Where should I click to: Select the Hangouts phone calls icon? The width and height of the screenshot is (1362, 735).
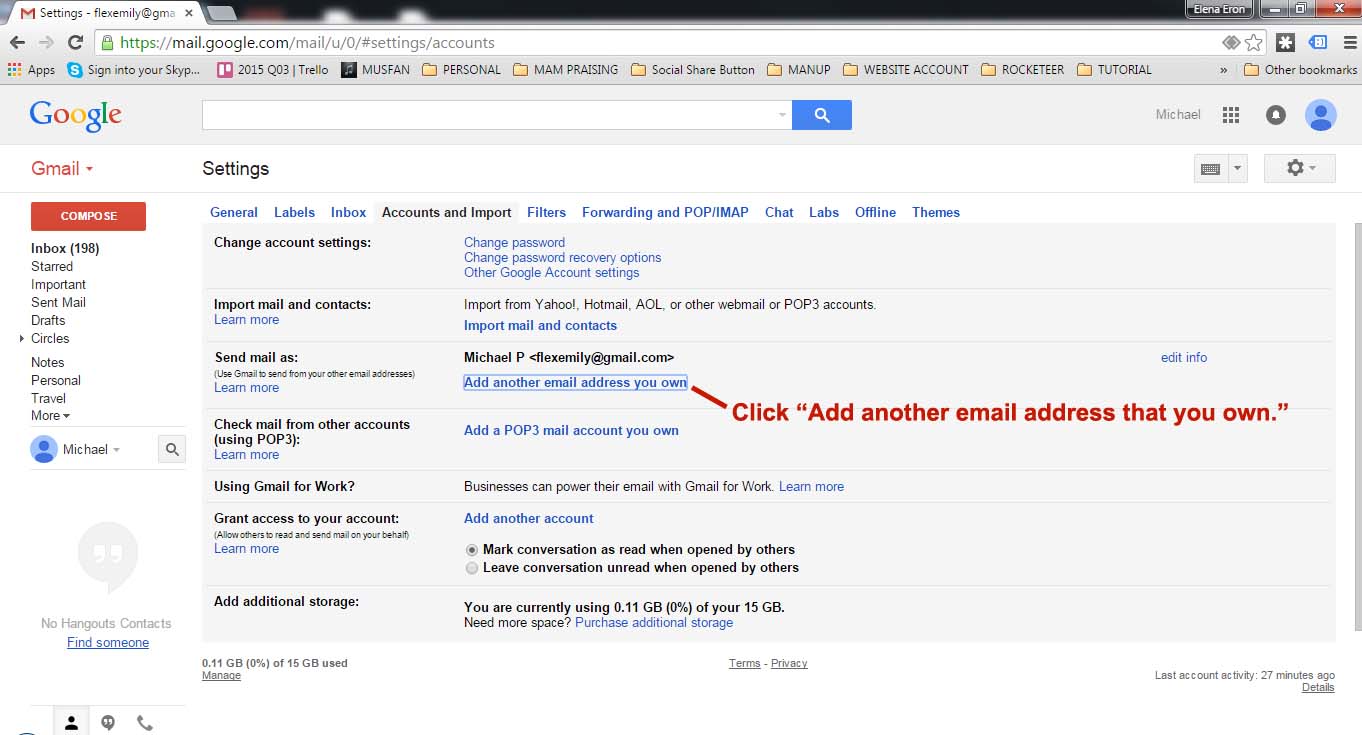(x=145, y=722)
